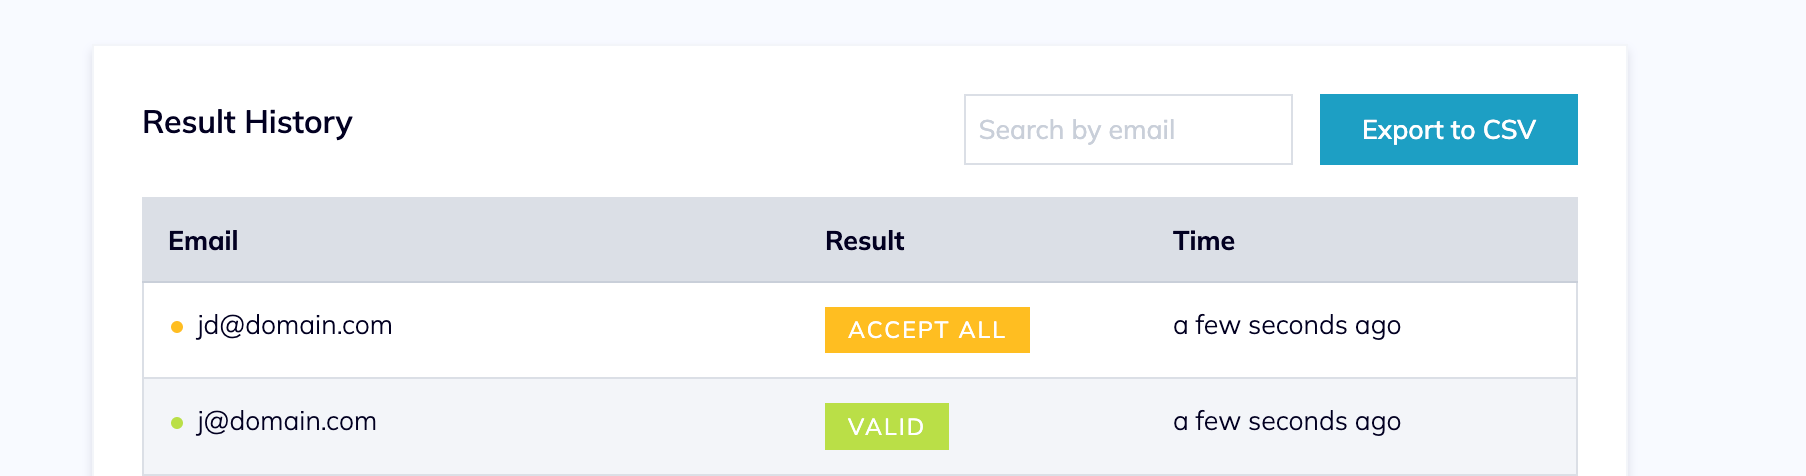Click the Result History heading
Screen dimensions: 1806x476
tap(247, 122)
